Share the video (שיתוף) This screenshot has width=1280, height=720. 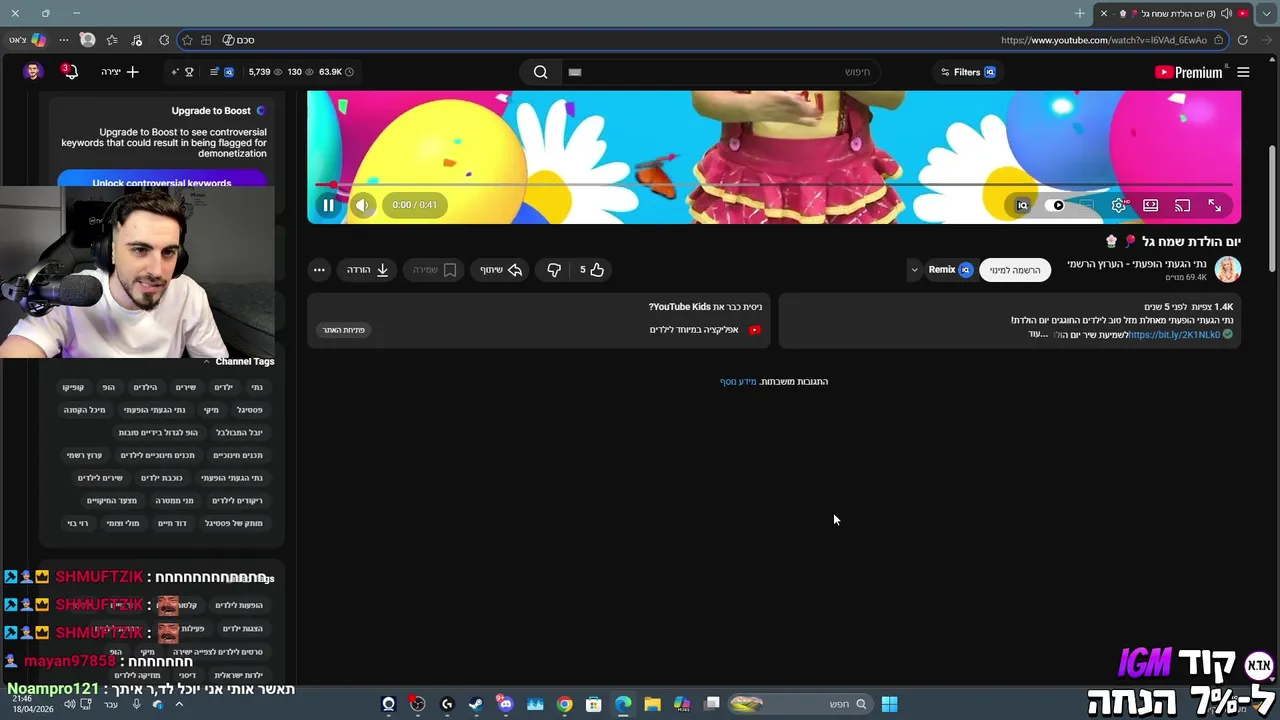(501, 270)
